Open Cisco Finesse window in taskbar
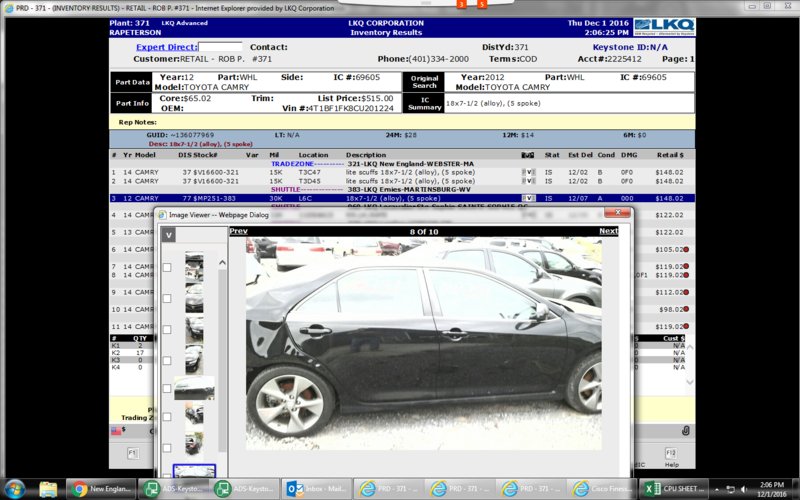This screenshot has width=800, height=500. [x=602, y=489]
